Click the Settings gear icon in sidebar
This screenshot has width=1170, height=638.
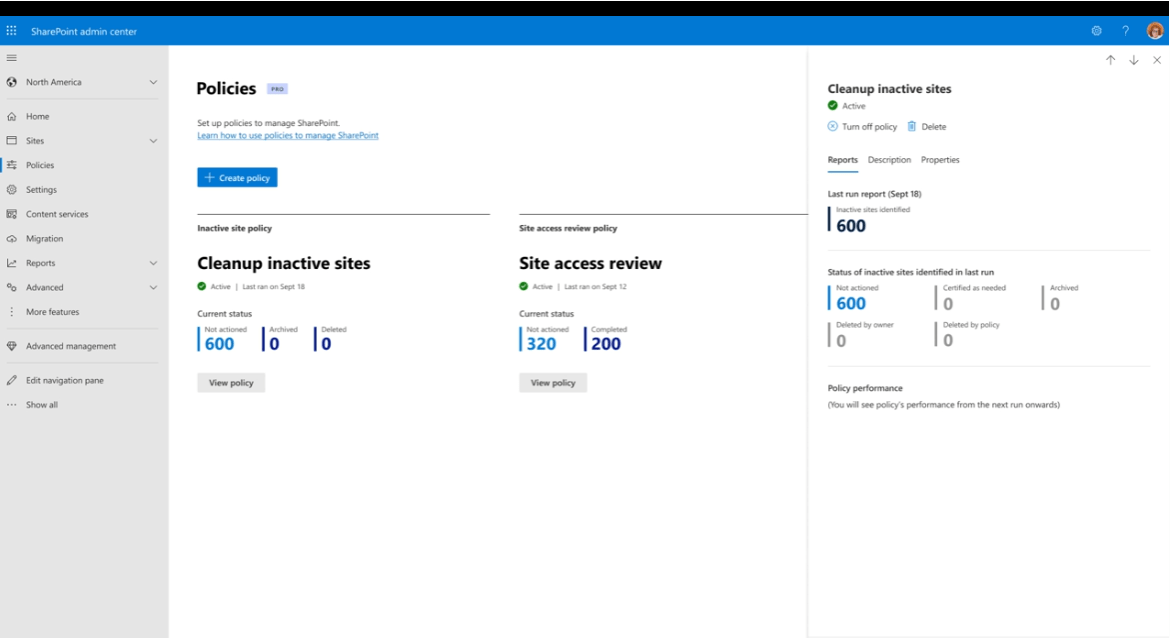[x=11, y=190]
